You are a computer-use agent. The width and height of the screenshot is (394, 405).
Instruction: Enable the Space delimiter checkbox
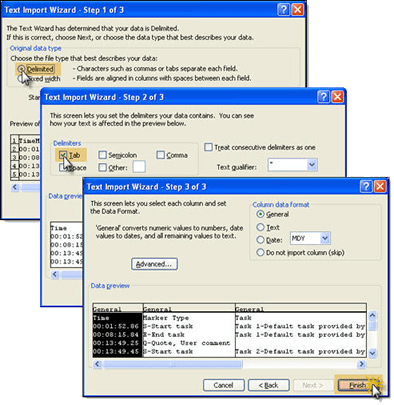[63, 167]
